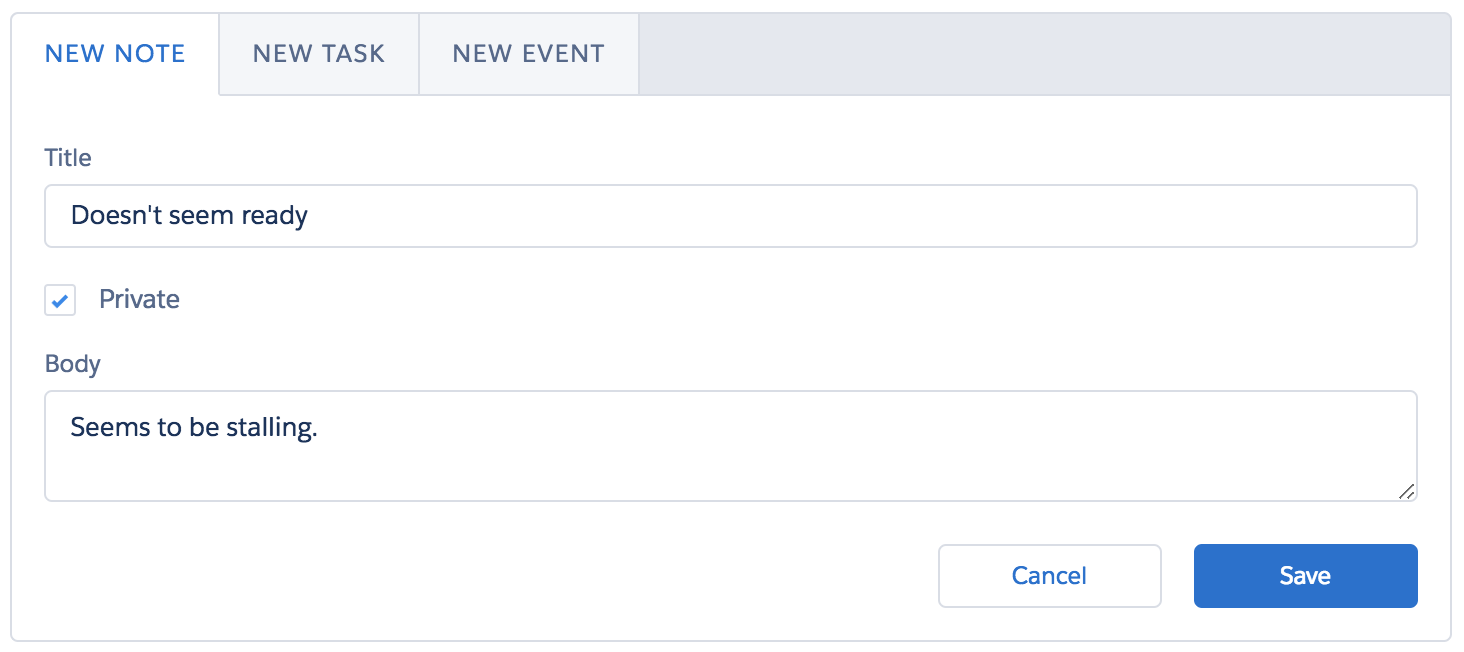Image resolution: width=1464 pixels, height=652 pixels.
Task: Click the resize handle of Body textarea
Action: 1406,491
